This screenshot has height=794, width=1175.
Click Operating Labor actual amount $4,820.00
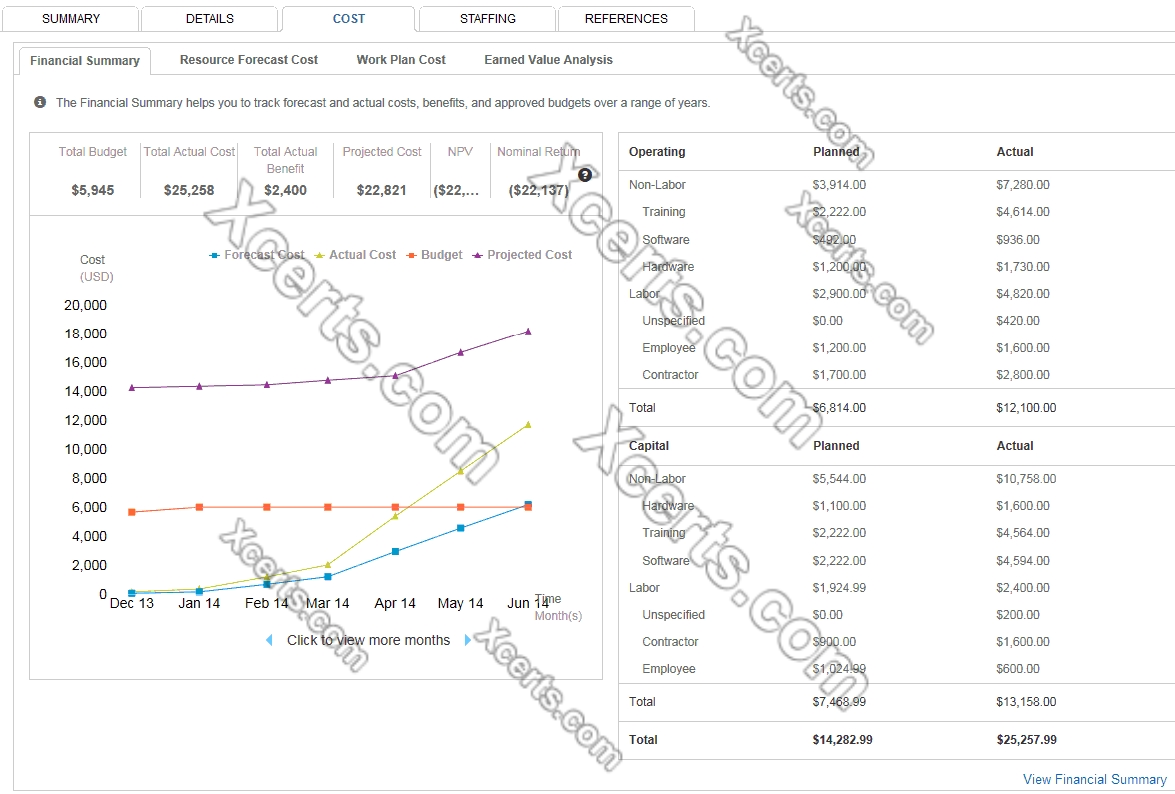point(1023,294)
